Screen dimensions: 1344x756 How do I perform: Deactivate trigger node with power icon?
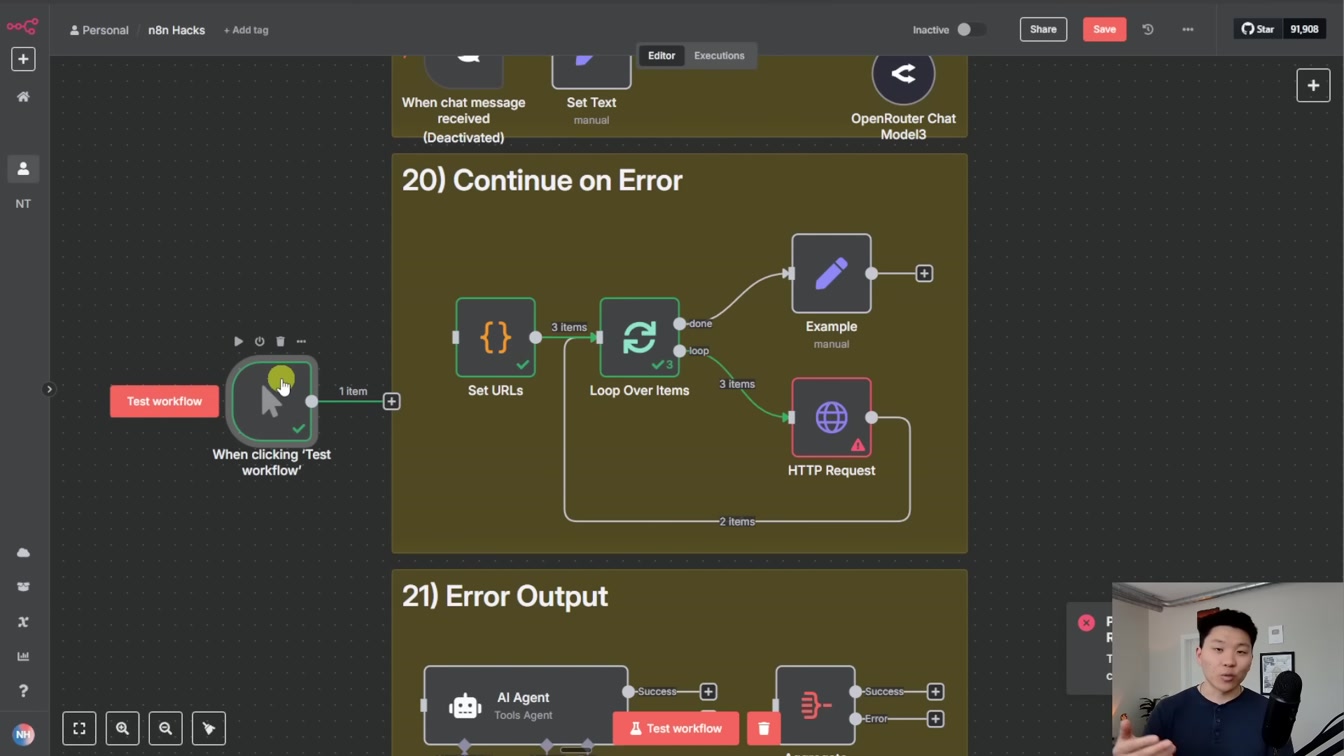coord(259,341)
